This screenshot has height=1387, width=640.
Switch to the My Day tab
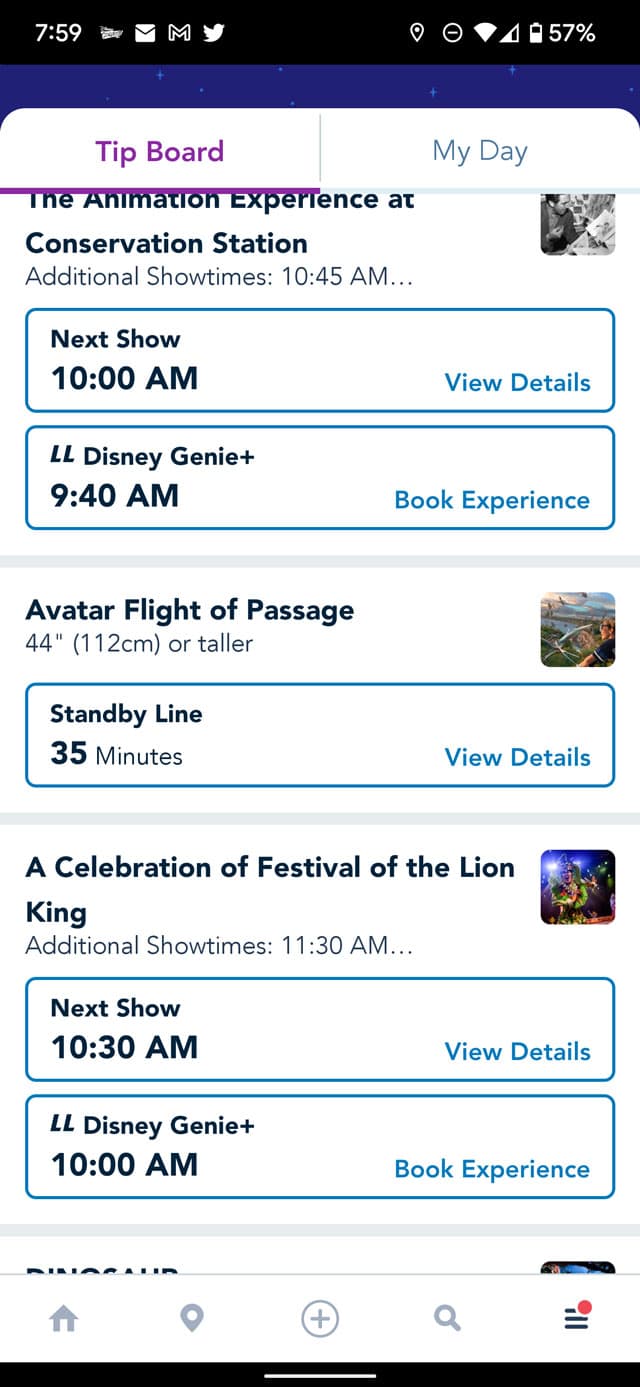[480, 151]
